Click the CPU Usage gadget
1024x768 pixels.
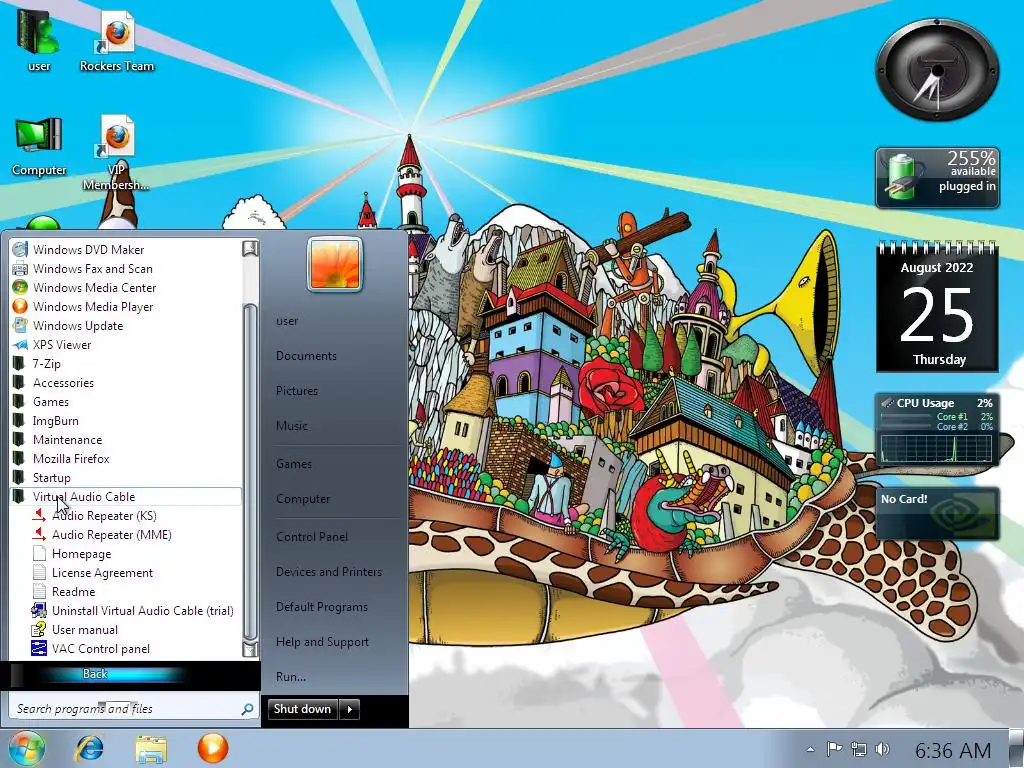tap(936, 429)
